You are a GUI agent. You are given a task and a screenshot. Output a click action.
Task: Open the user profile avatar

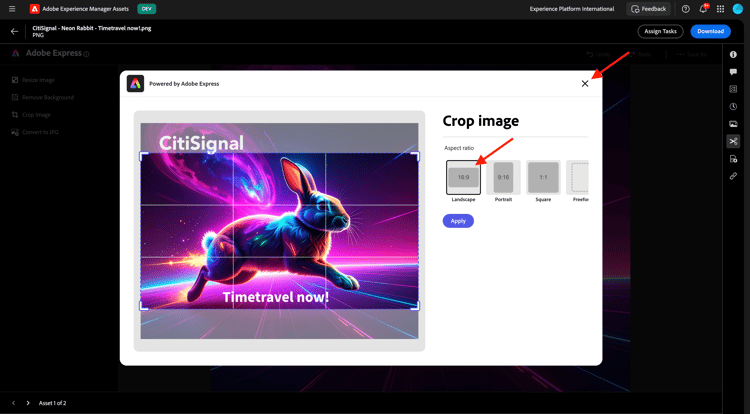(738, 9)
